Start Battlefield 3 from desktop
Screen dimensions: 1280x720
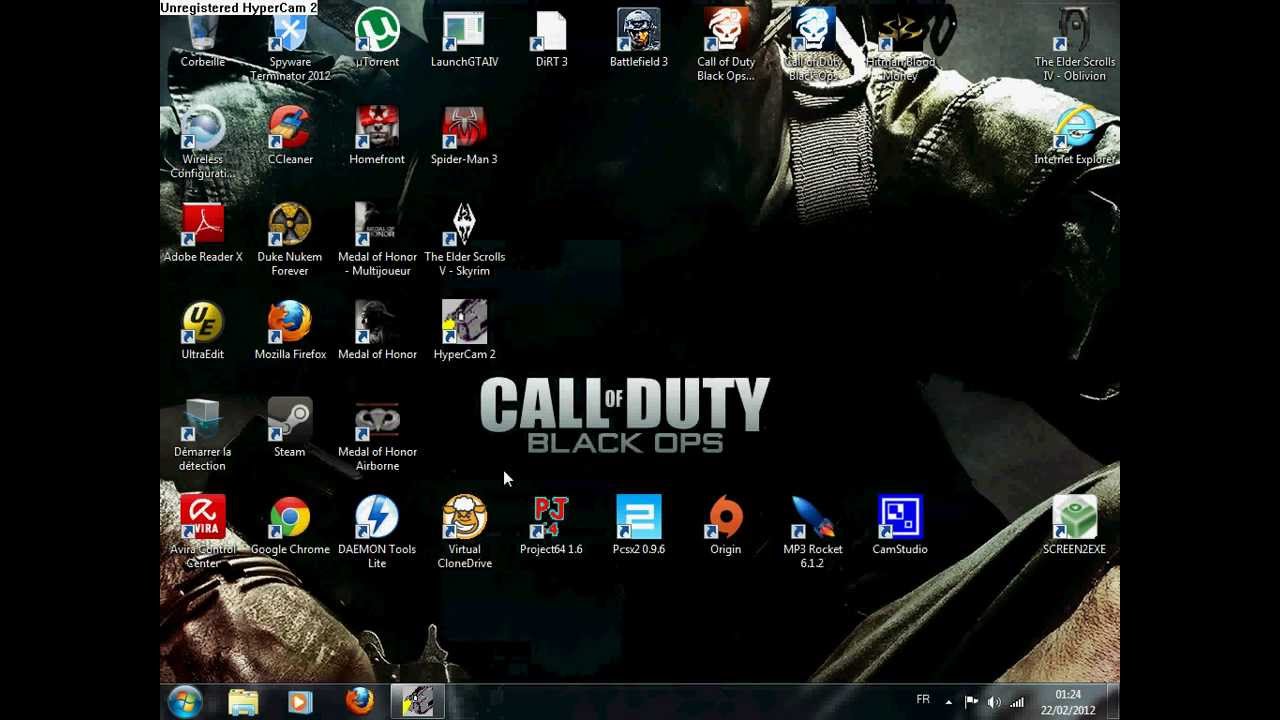tap(639, 40)
